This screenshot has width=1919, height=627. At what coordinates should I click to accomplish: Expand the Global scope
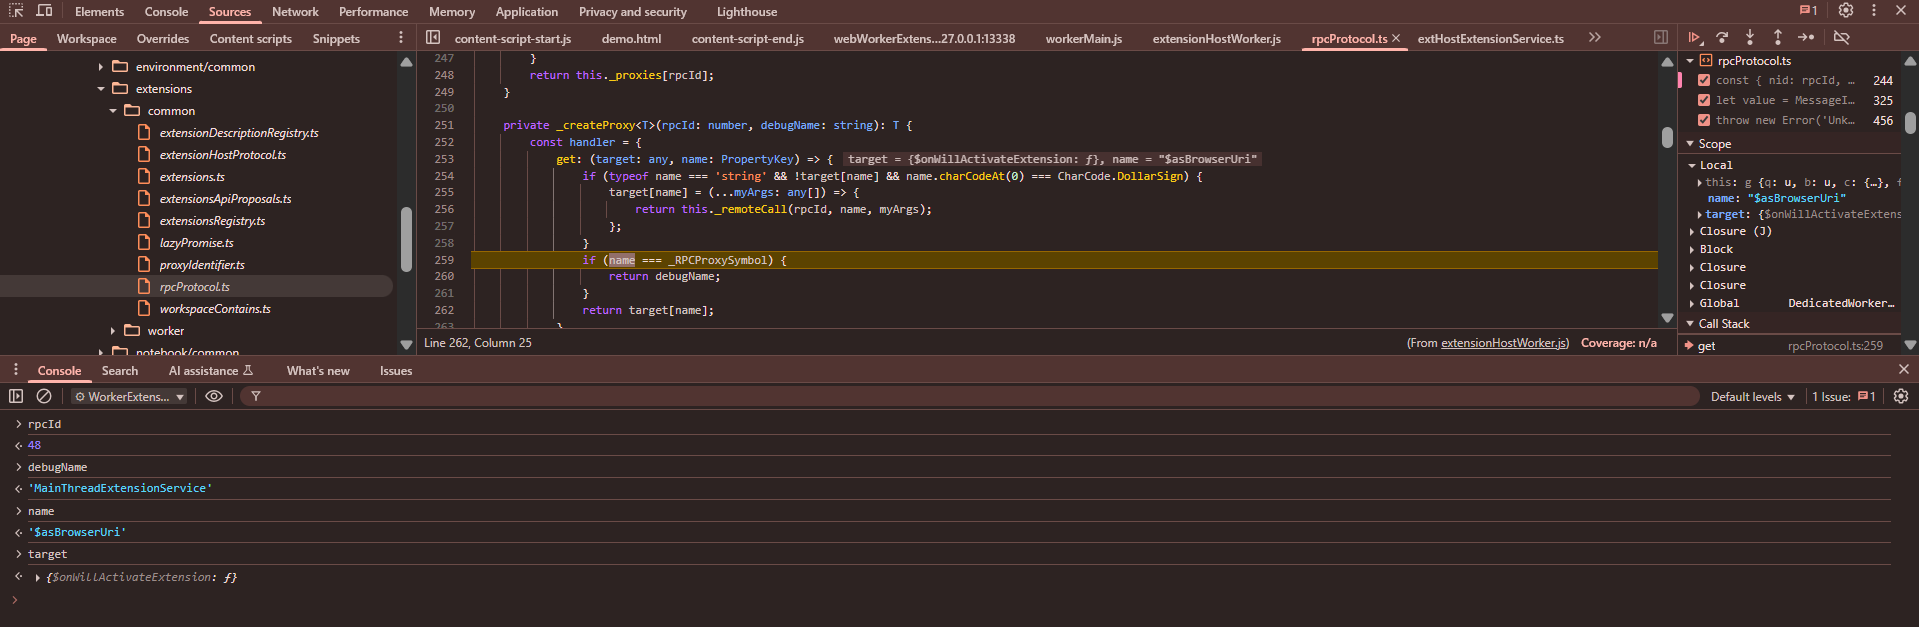click(x=1692, y=303)
